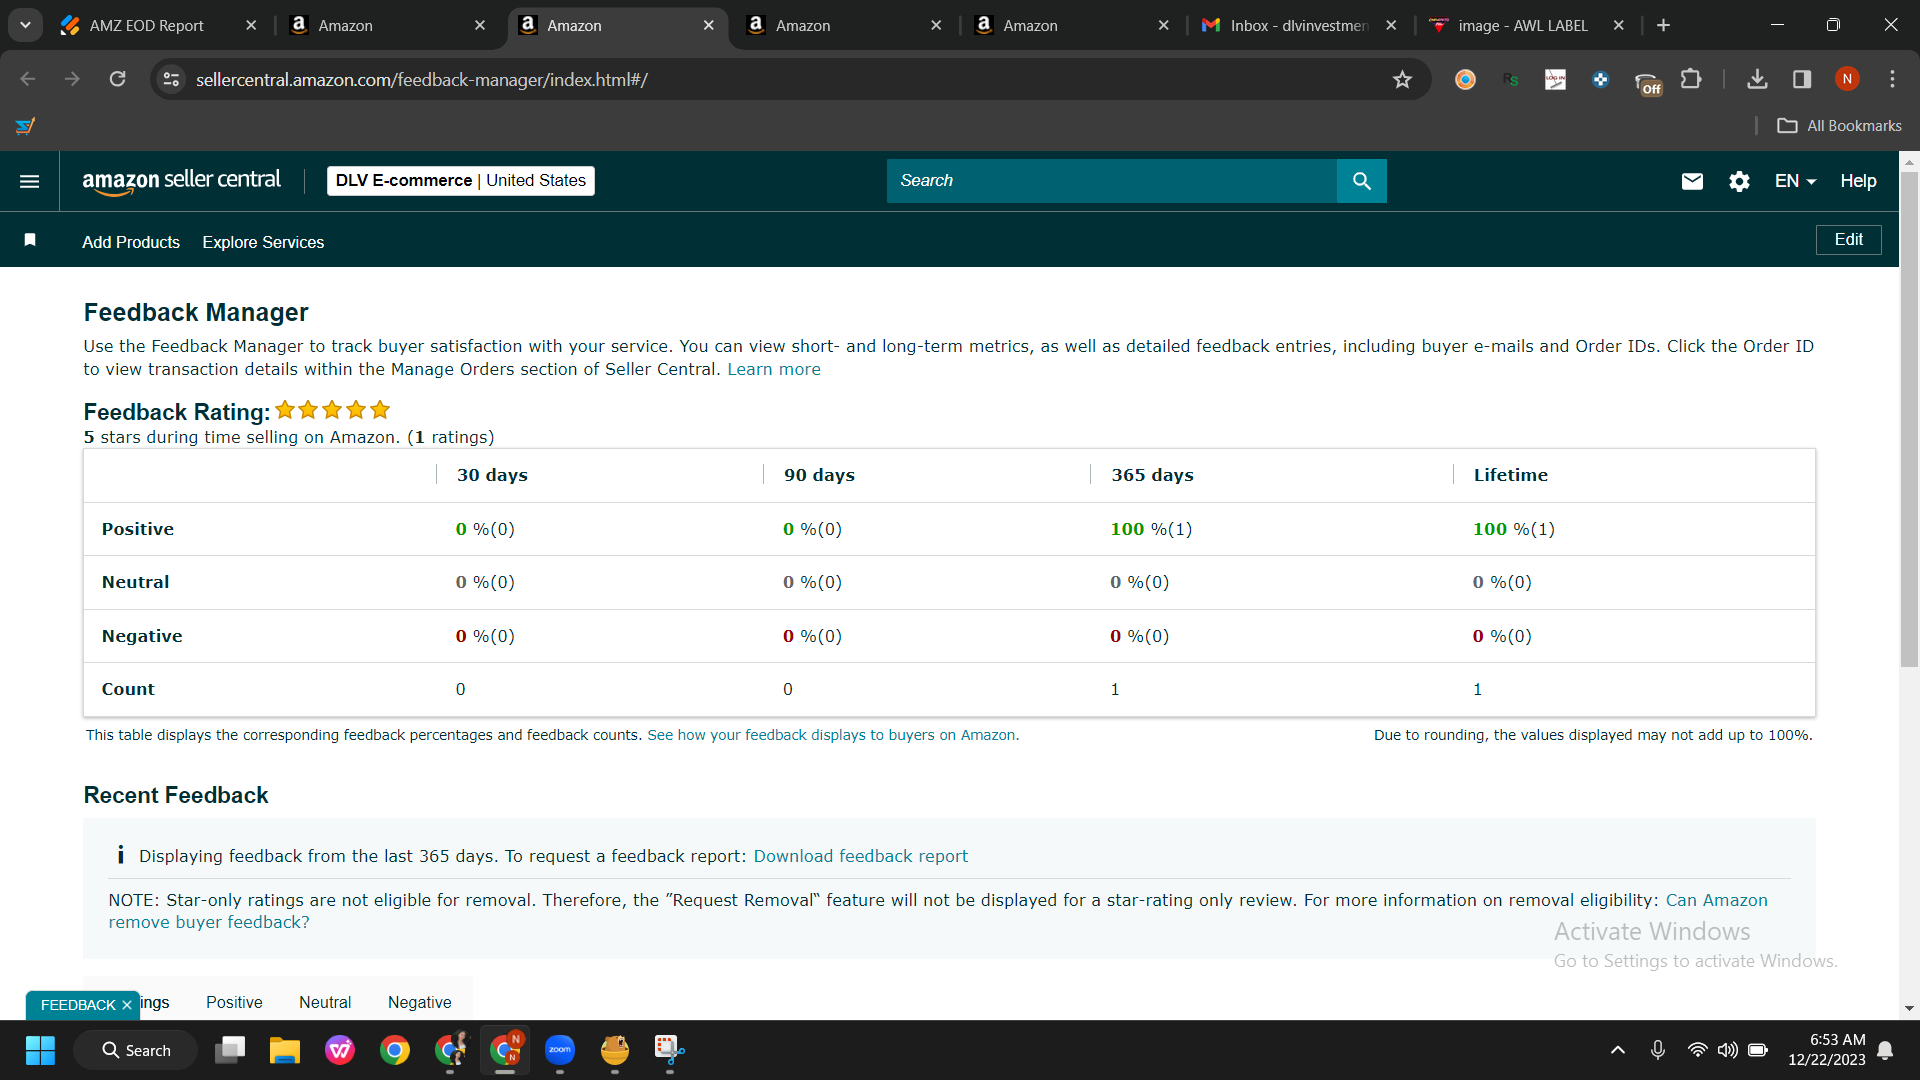Open File Explorer from the taskbar

[x=284, y=1050]
